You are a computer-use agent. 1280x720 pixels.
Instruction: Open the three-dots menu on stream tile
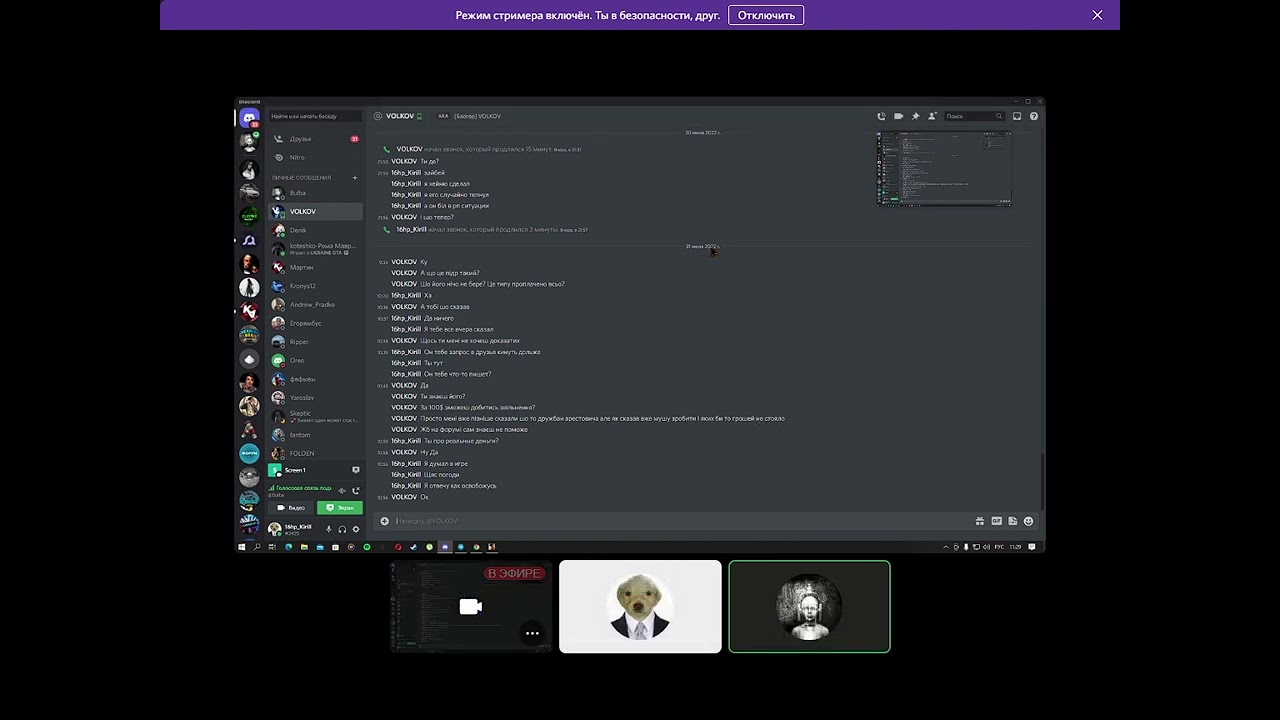[x=532, y=633]
